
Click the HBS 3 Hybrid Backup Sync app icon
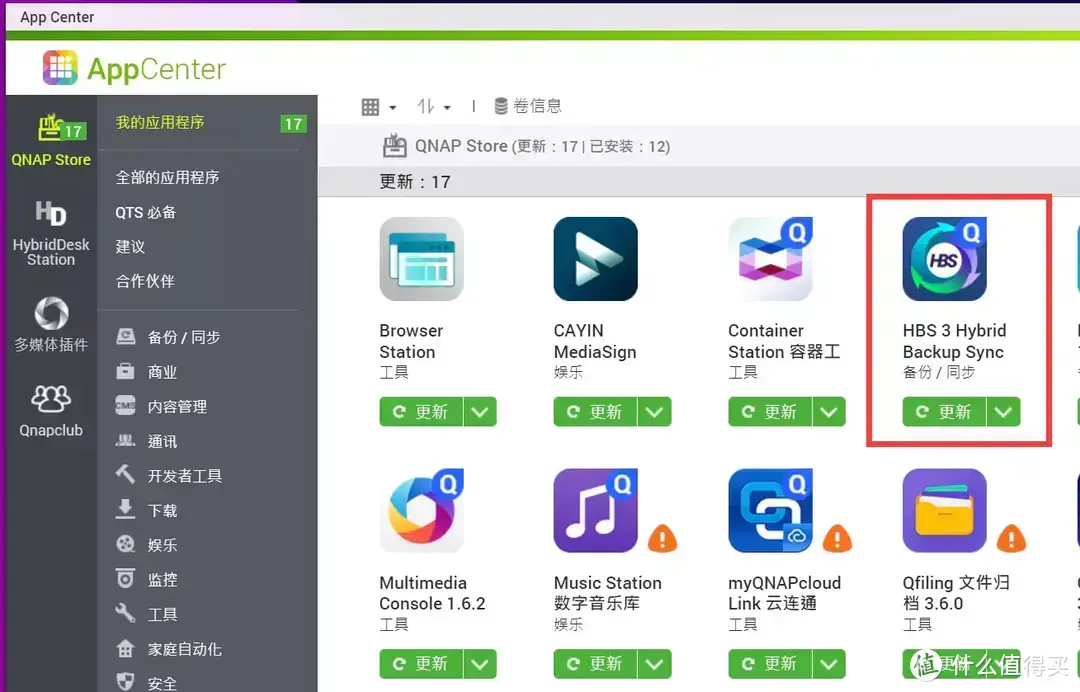pos(943,258)
